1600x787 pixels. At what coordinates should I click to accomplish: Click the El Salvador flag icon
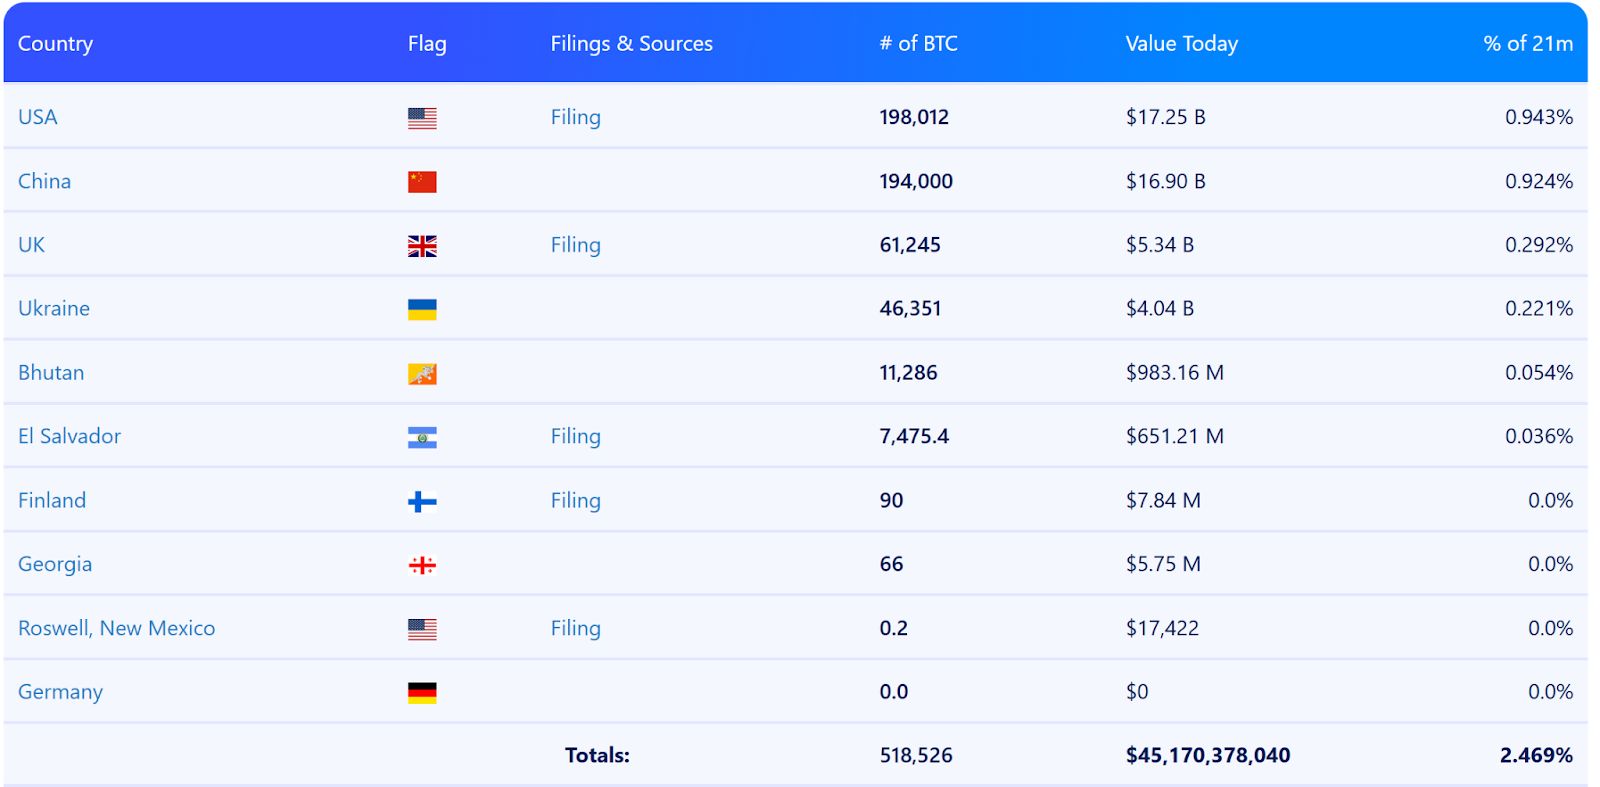tap(423, 436)
